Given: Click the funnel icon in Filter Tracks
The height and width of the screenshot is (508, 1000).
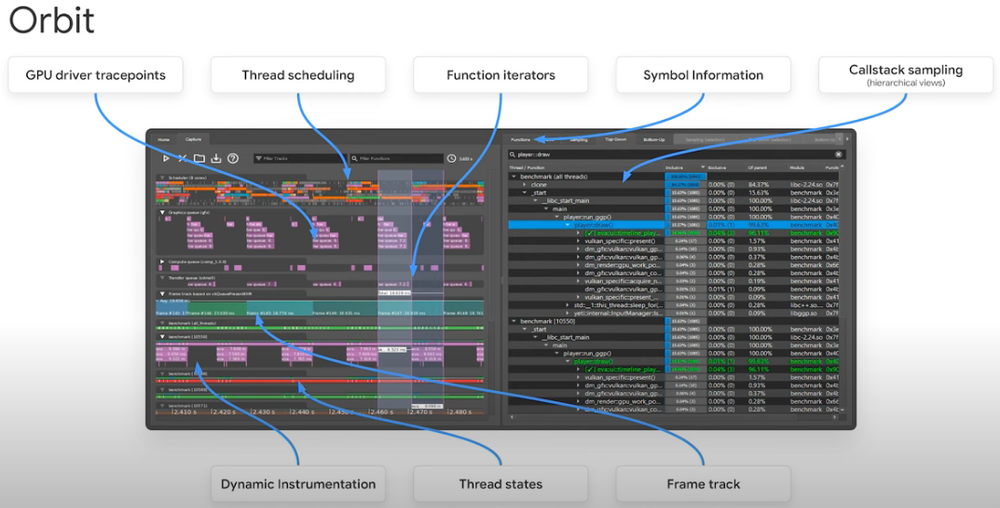Looking at the screenshot, I should click(258, 158).
